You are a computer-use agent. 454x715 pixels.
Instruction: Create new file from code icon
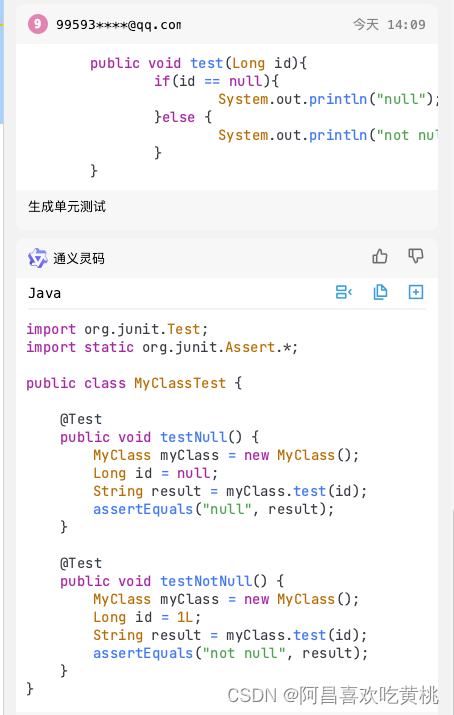click(x=416, y=292)
